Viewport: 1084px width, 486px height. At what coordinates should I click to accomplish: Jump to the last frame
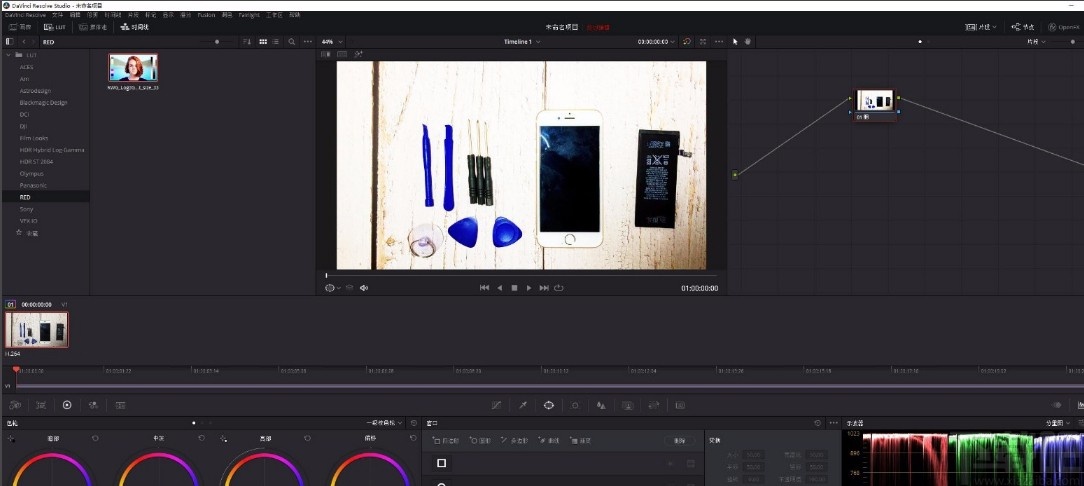pyautogui.click(x=544, y=288)
